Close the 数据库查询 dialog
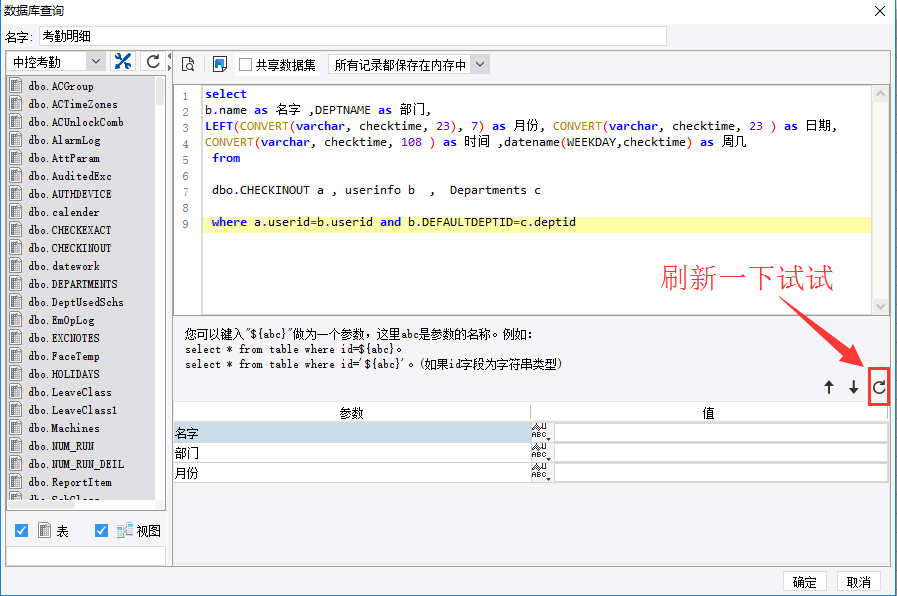The width and height of the screenshot is (897, 596). 880,10
